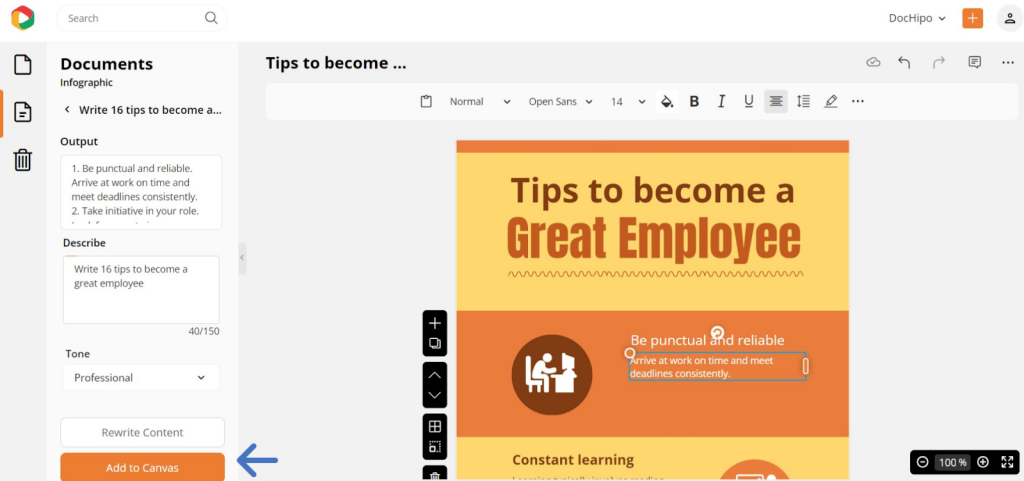Open more text toolbar options

tap(858, 101)
